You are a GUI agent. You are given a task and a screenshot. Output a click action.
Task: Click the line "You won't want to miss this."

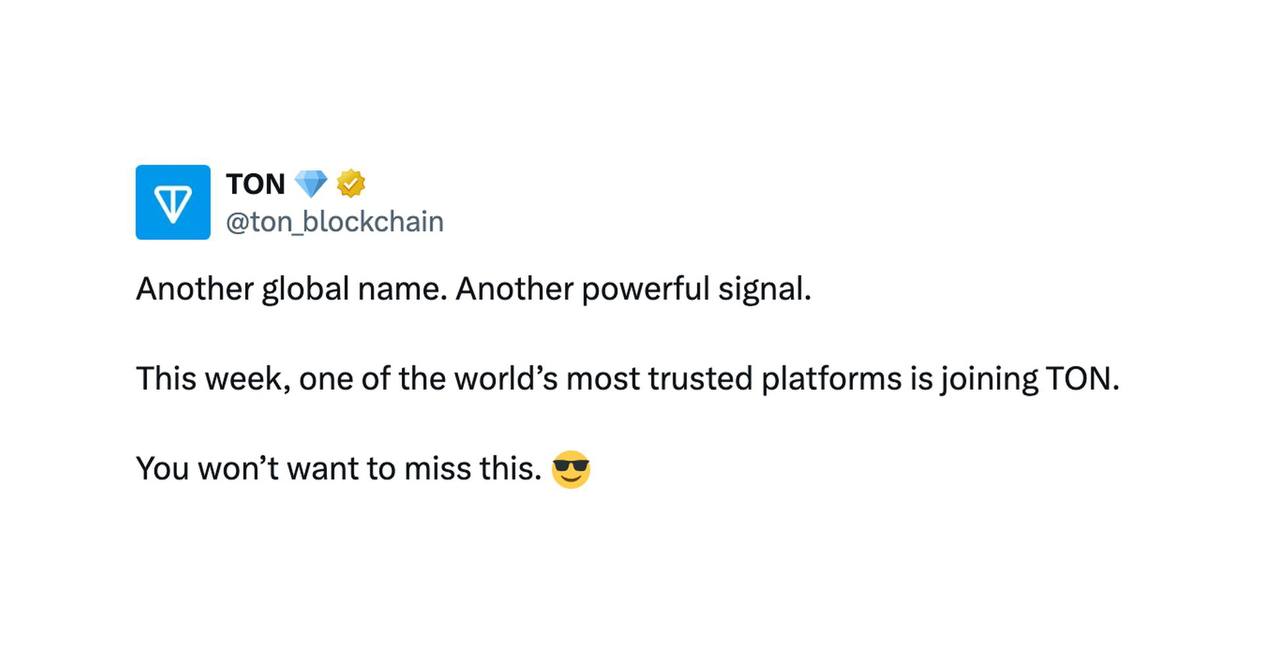pyautogui.click(x=339, y=468)
